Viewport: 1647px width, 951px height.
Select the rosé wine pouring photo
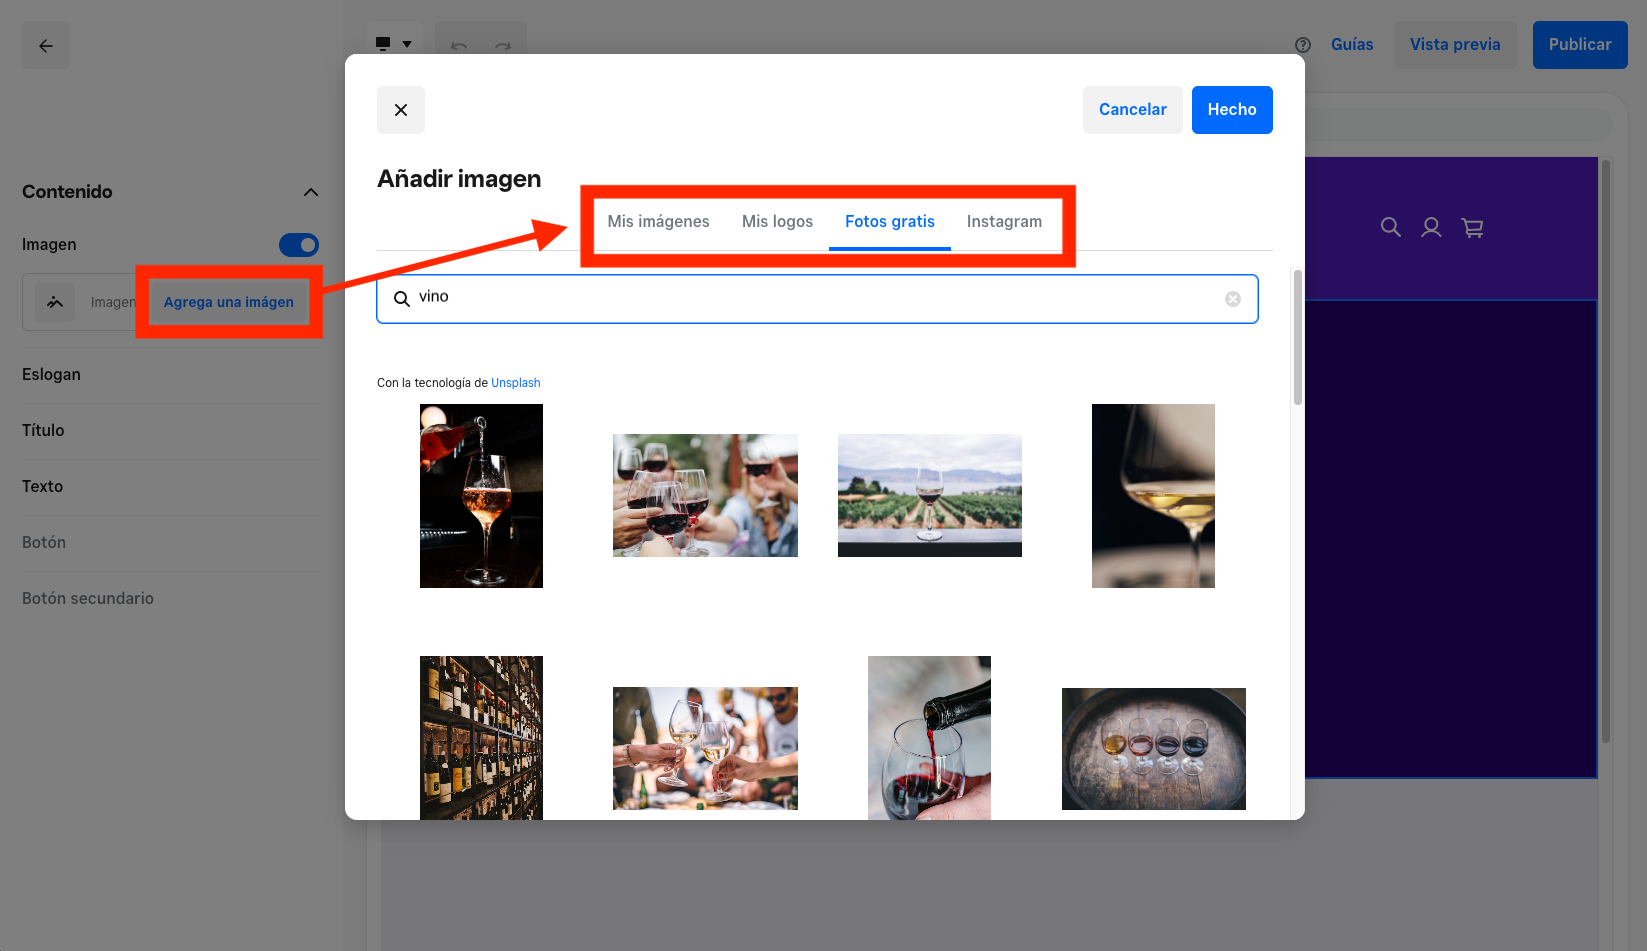coord(481,496)
